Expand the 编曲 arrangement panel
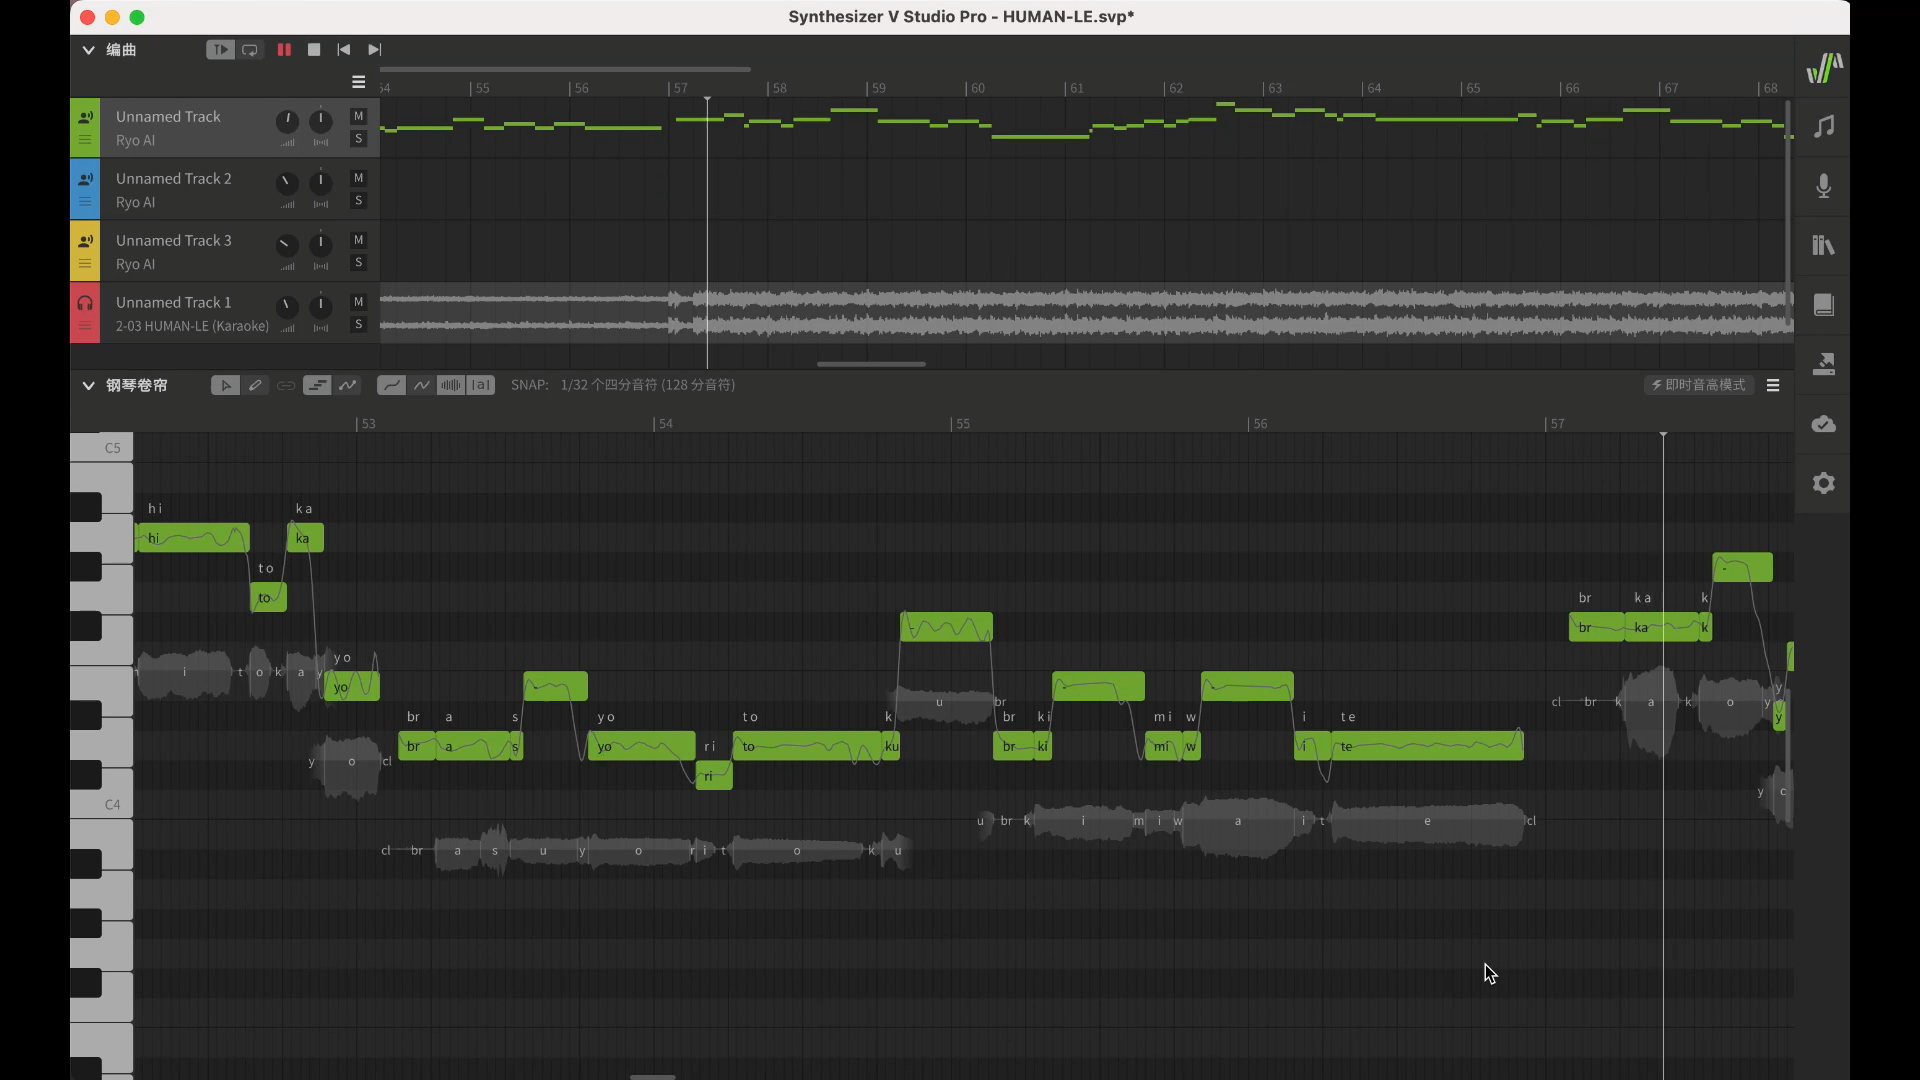This screenshot has width=1920, height=1080. coord(87,49)
